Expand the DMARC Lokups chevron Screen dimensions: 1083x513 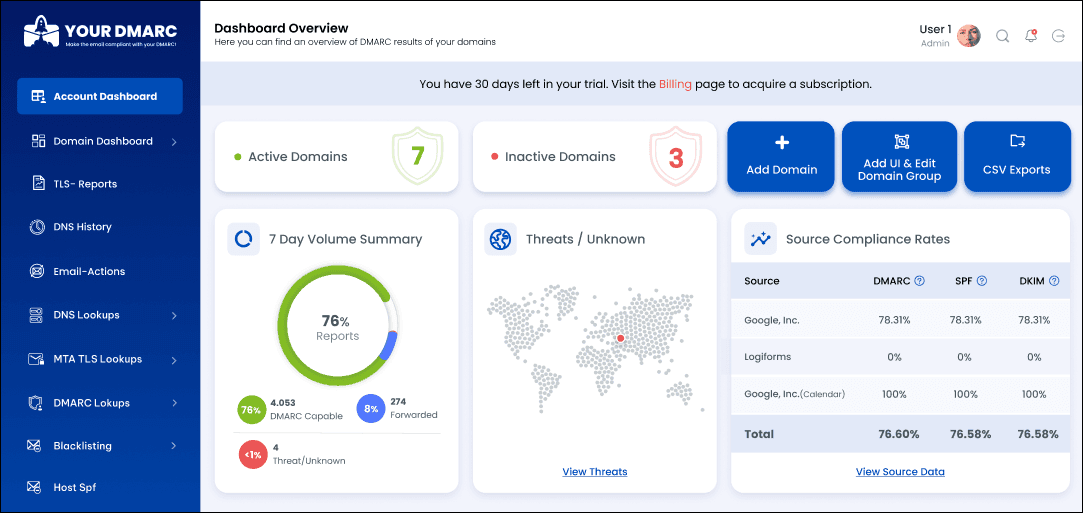pyautogui.click(x=174, y=403)
